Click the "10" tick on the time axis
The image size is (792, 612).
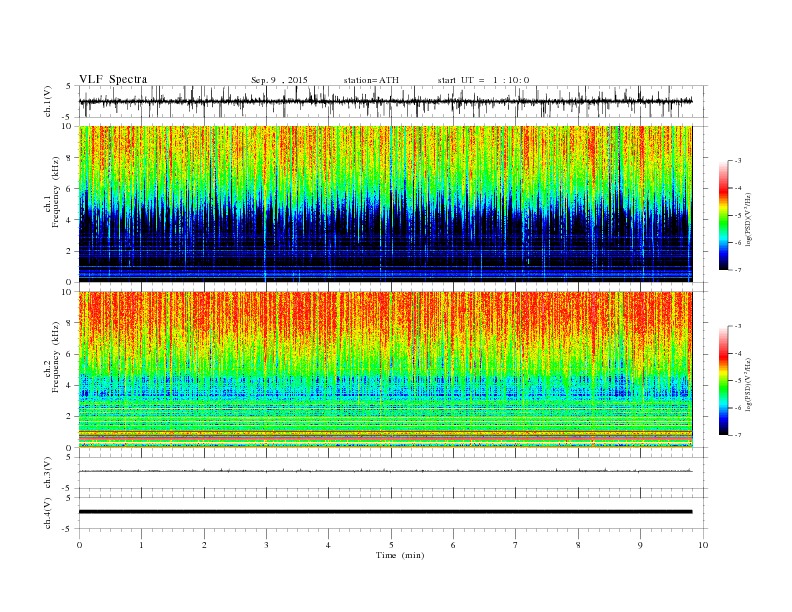point(703,545)
